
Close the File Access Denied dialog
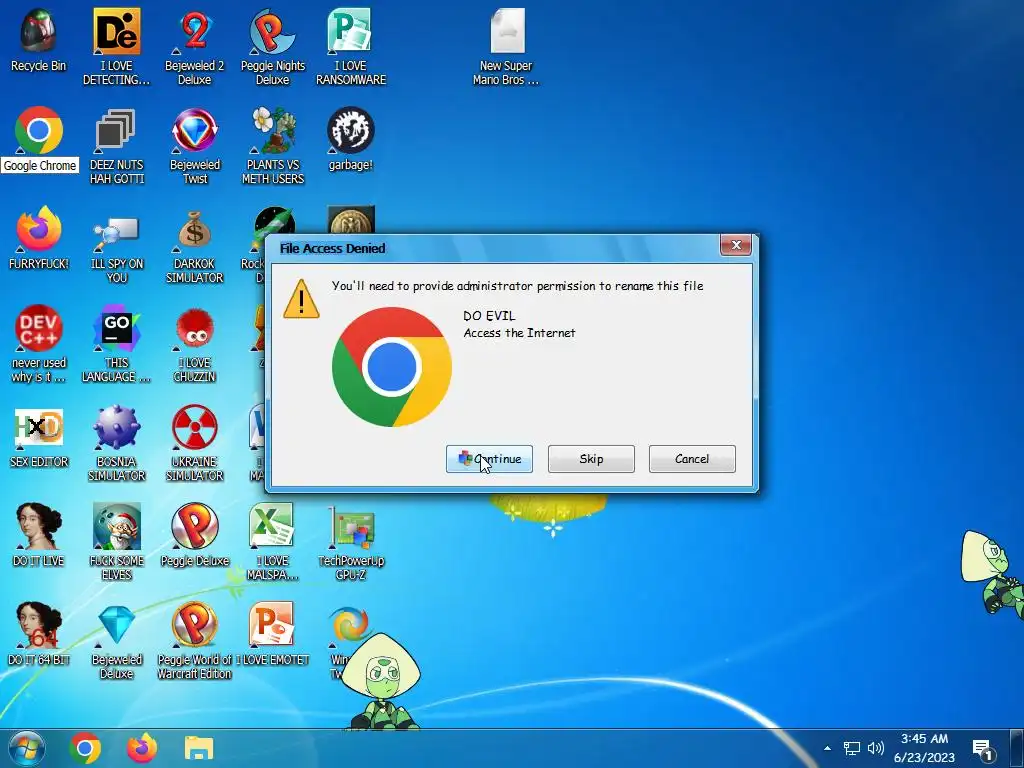click(x=736, y=246)
